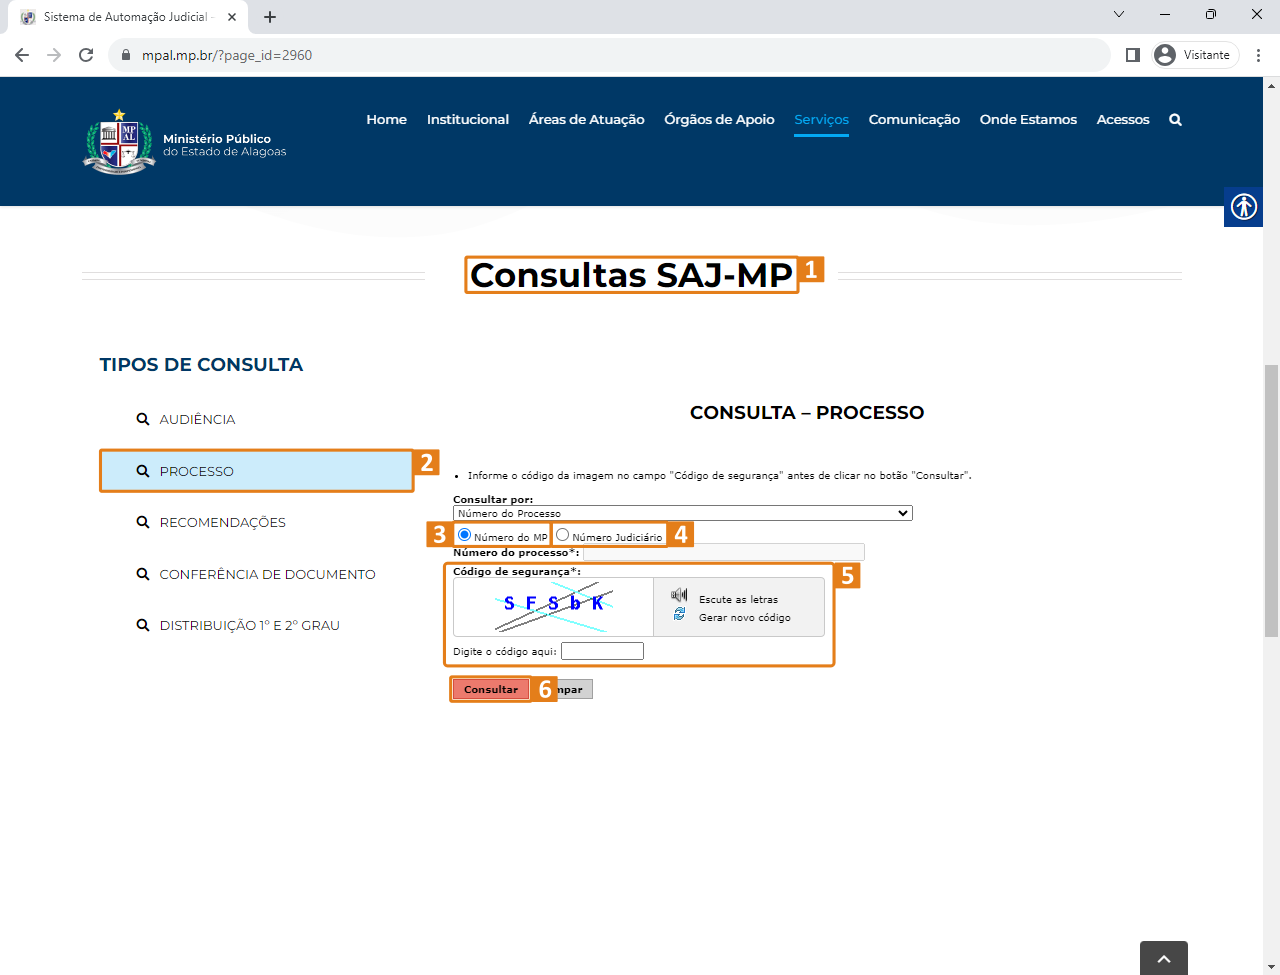This screenshot has width=1280, height=975.
Task: Open the Serviços menu
Action: tap(822, 120)
